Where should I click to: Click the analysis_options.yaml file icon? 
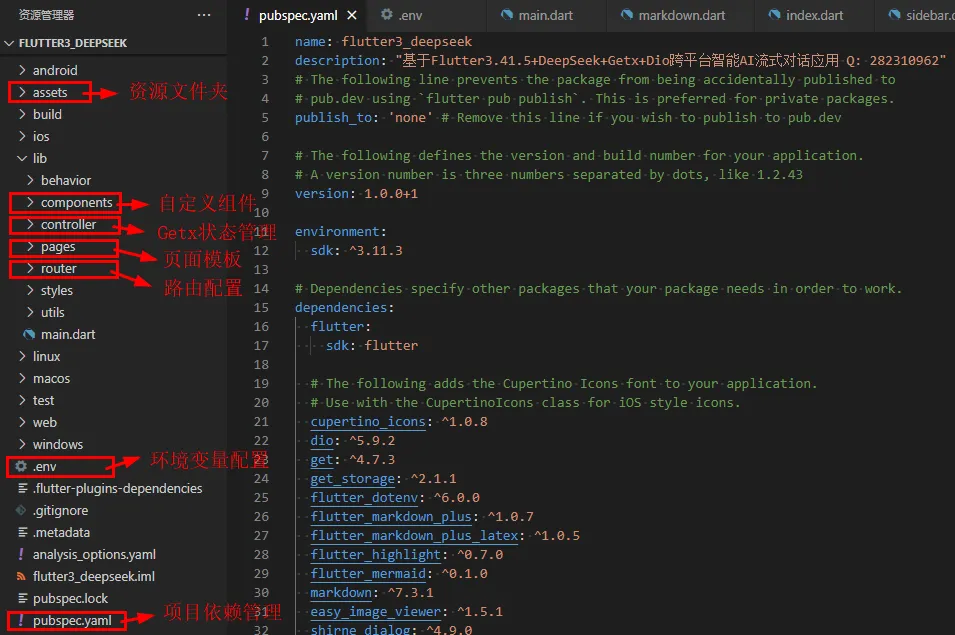22,554
